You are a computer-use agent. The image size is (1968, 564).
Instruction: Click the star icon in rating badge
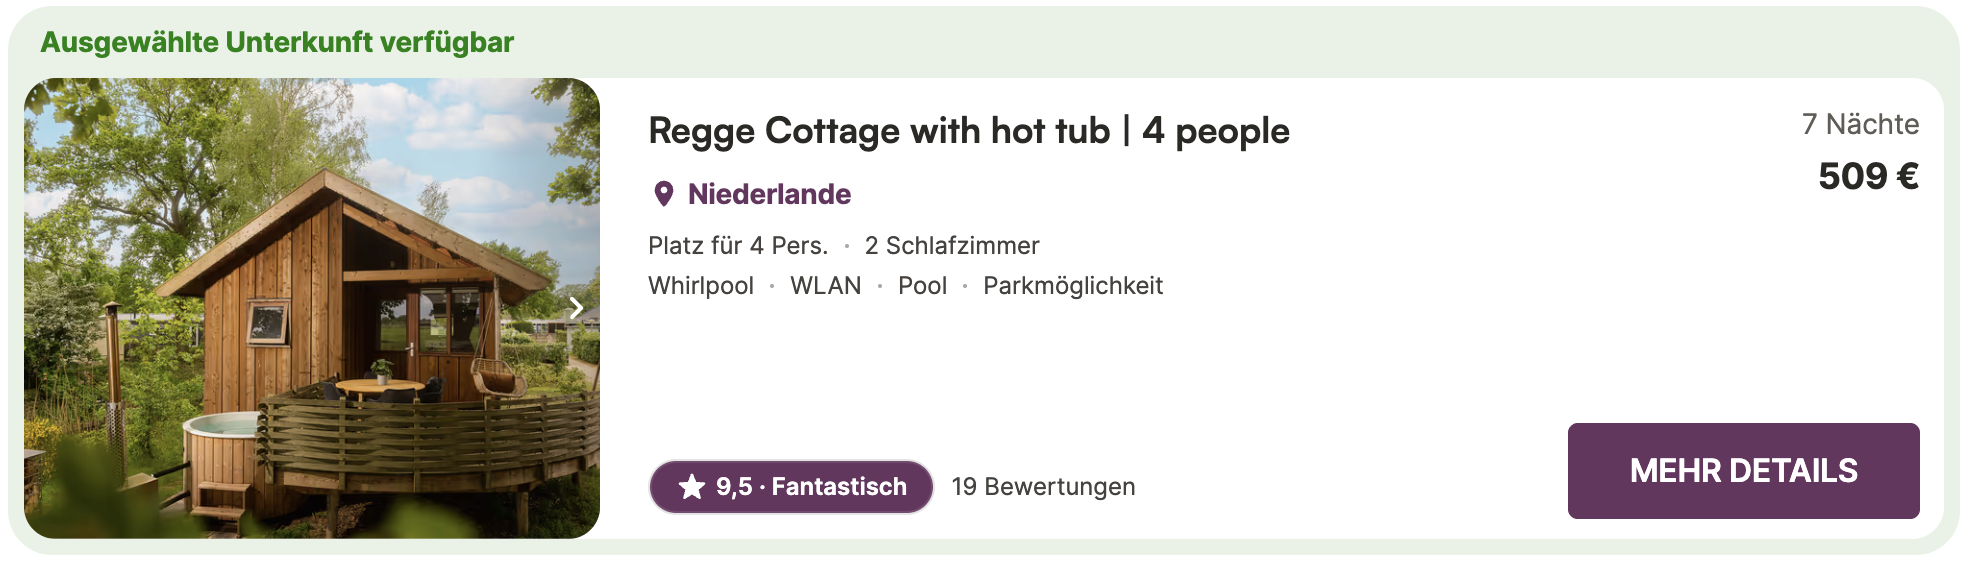(x=692, y=487)
